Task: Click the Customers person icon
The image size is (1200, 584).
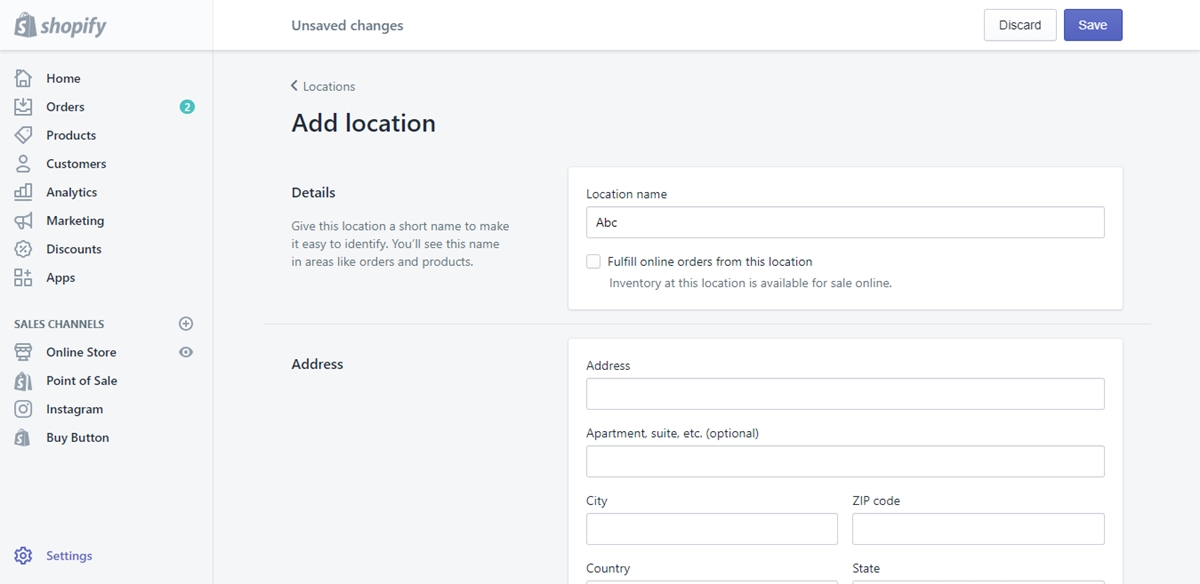Action: [x=24, y=164]
